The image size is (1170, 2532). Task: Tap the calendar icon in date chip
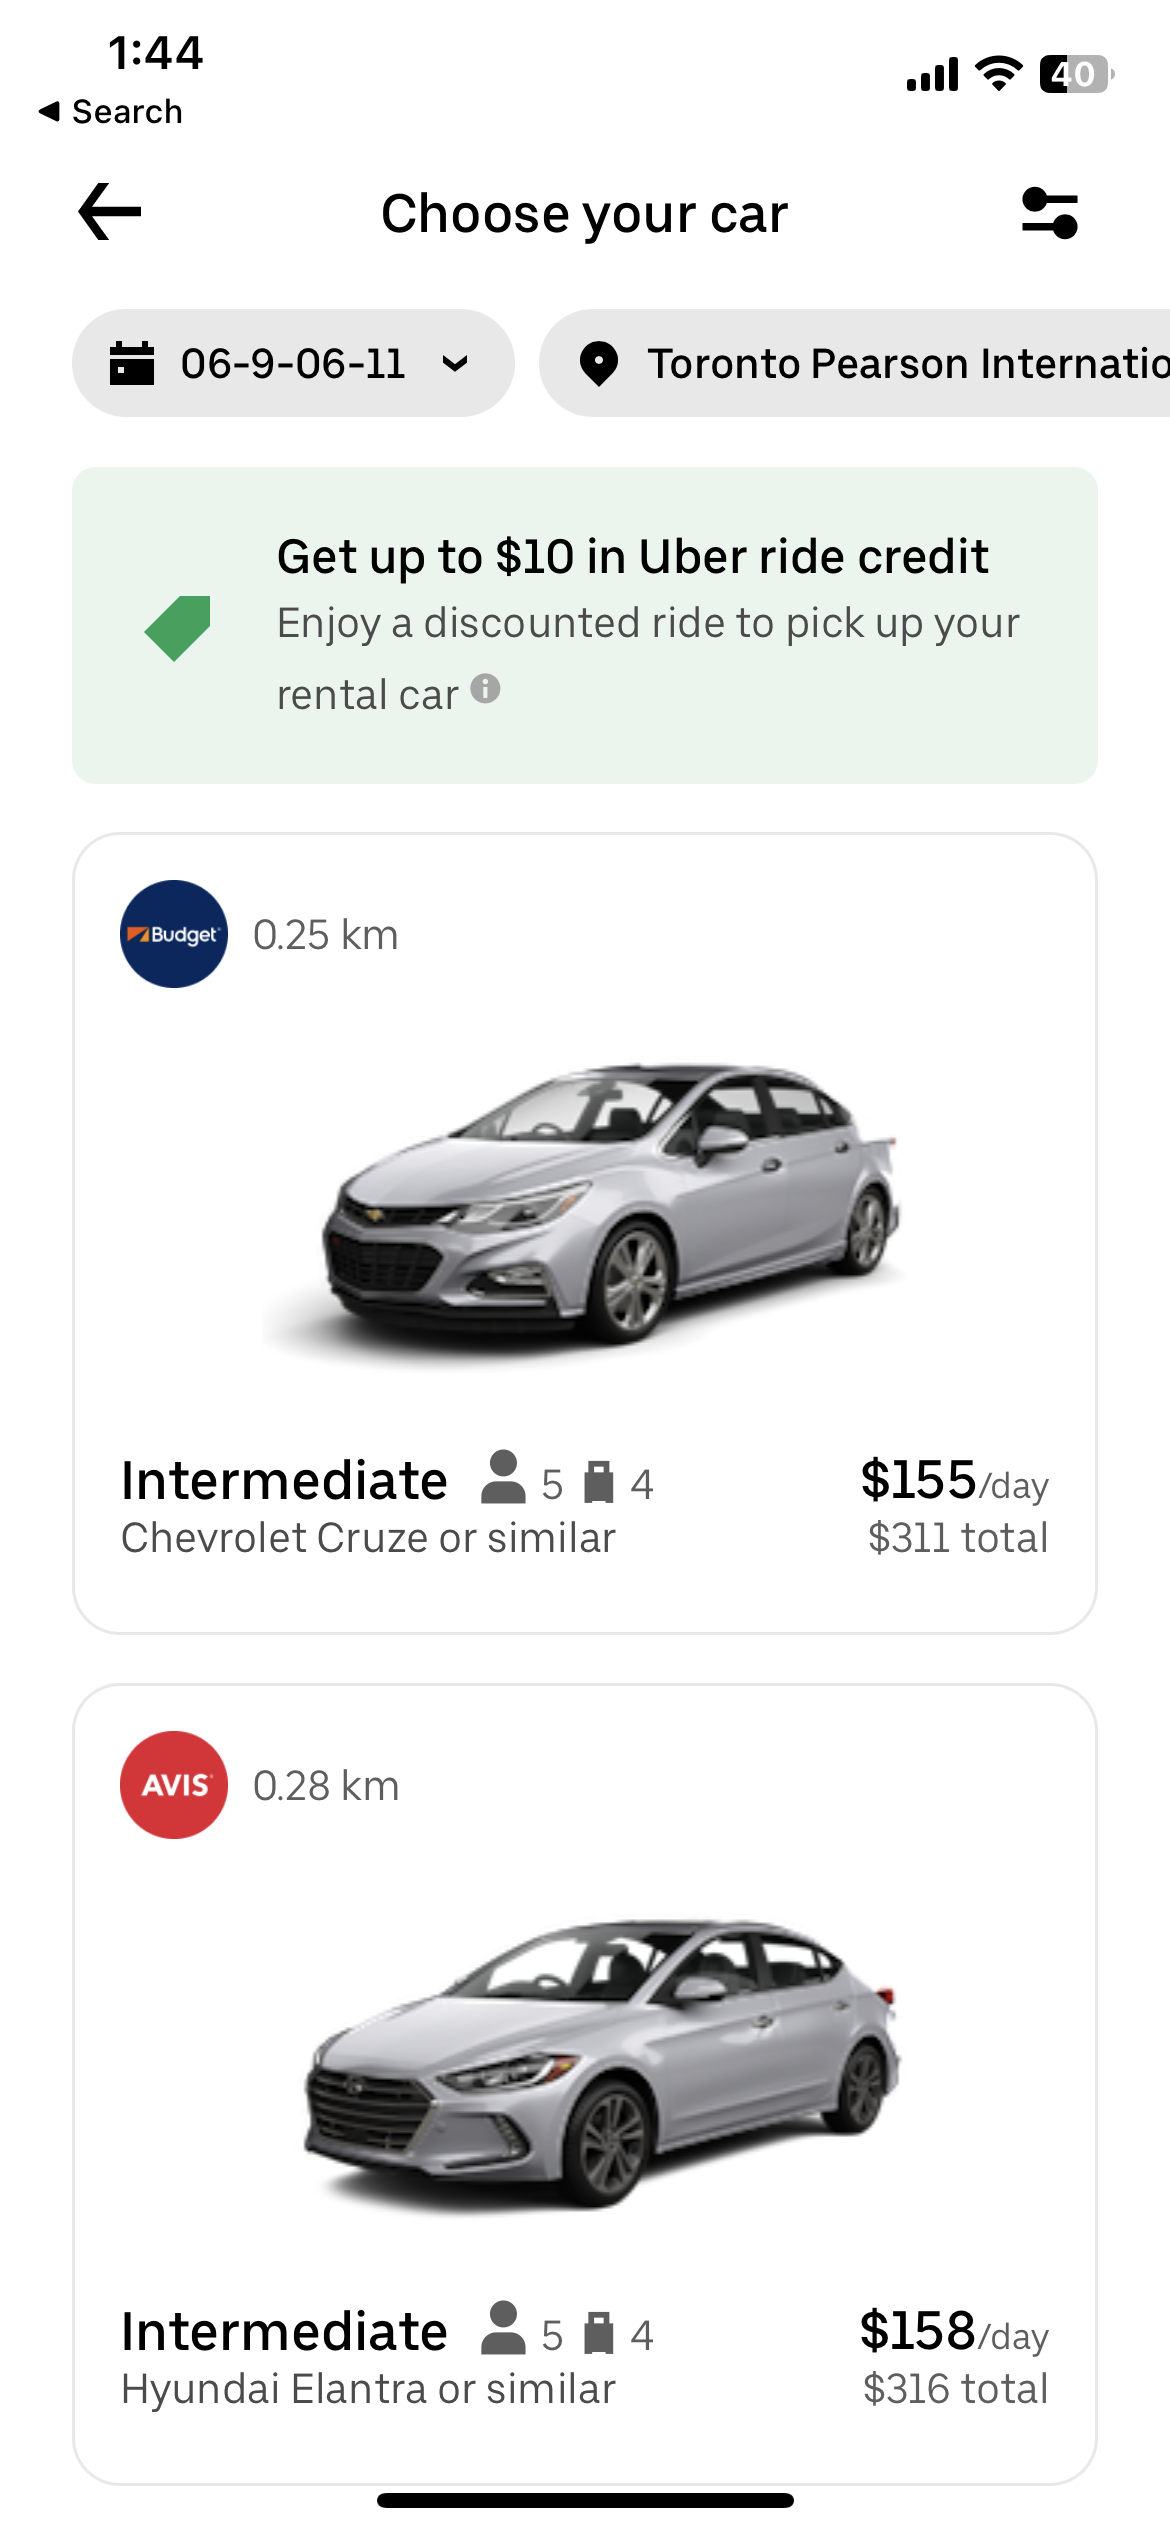click(x=132, y=363)
